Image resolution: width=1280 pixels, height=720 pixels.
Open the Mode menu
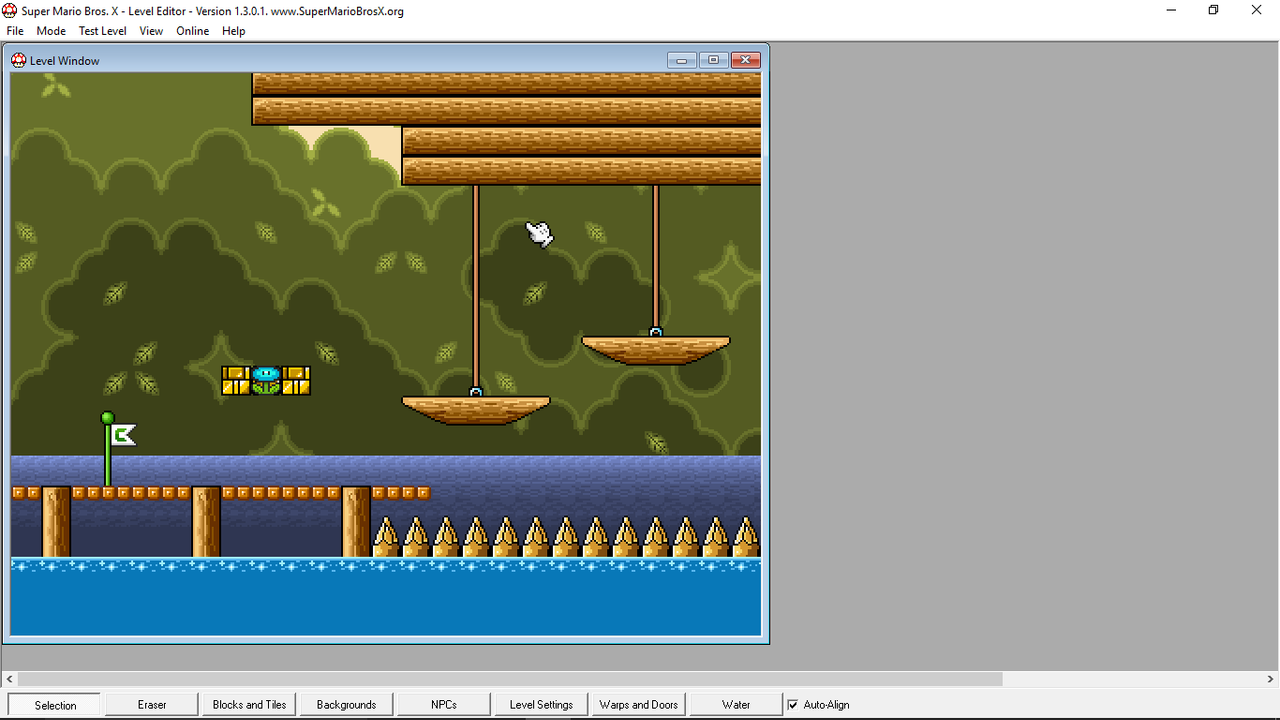50,31
